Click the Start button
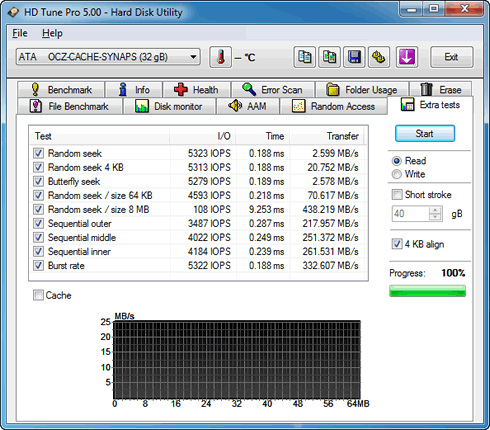Screen dimensions: 490x430 tap(425, 134)
